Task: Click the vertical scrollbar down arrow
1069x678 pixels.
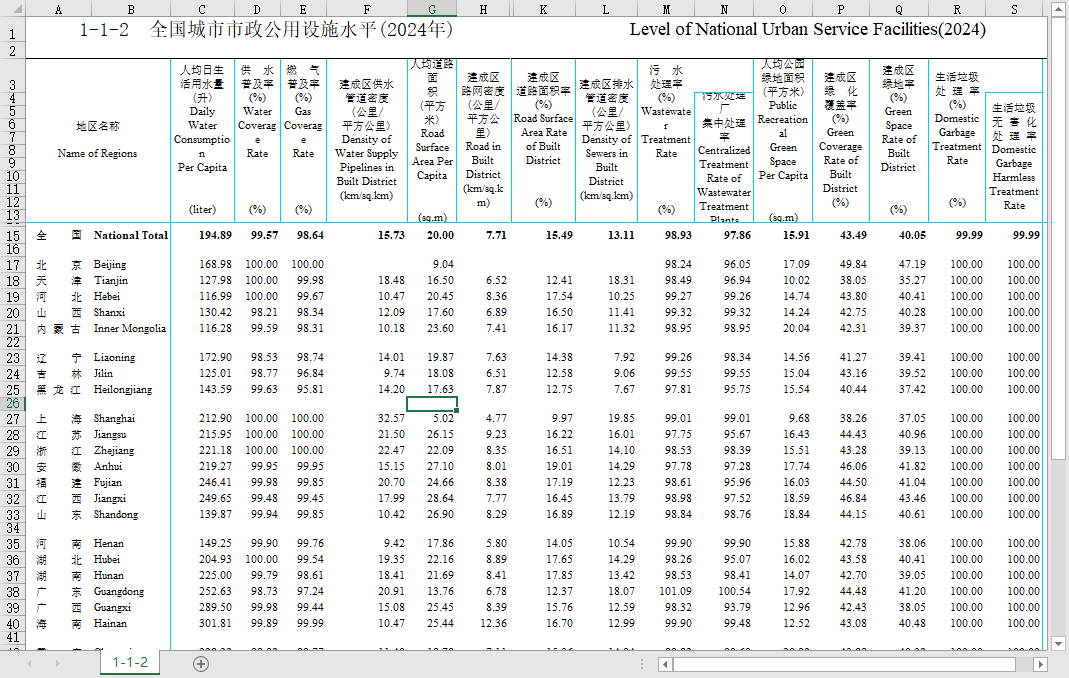Action: (1060, 642)
